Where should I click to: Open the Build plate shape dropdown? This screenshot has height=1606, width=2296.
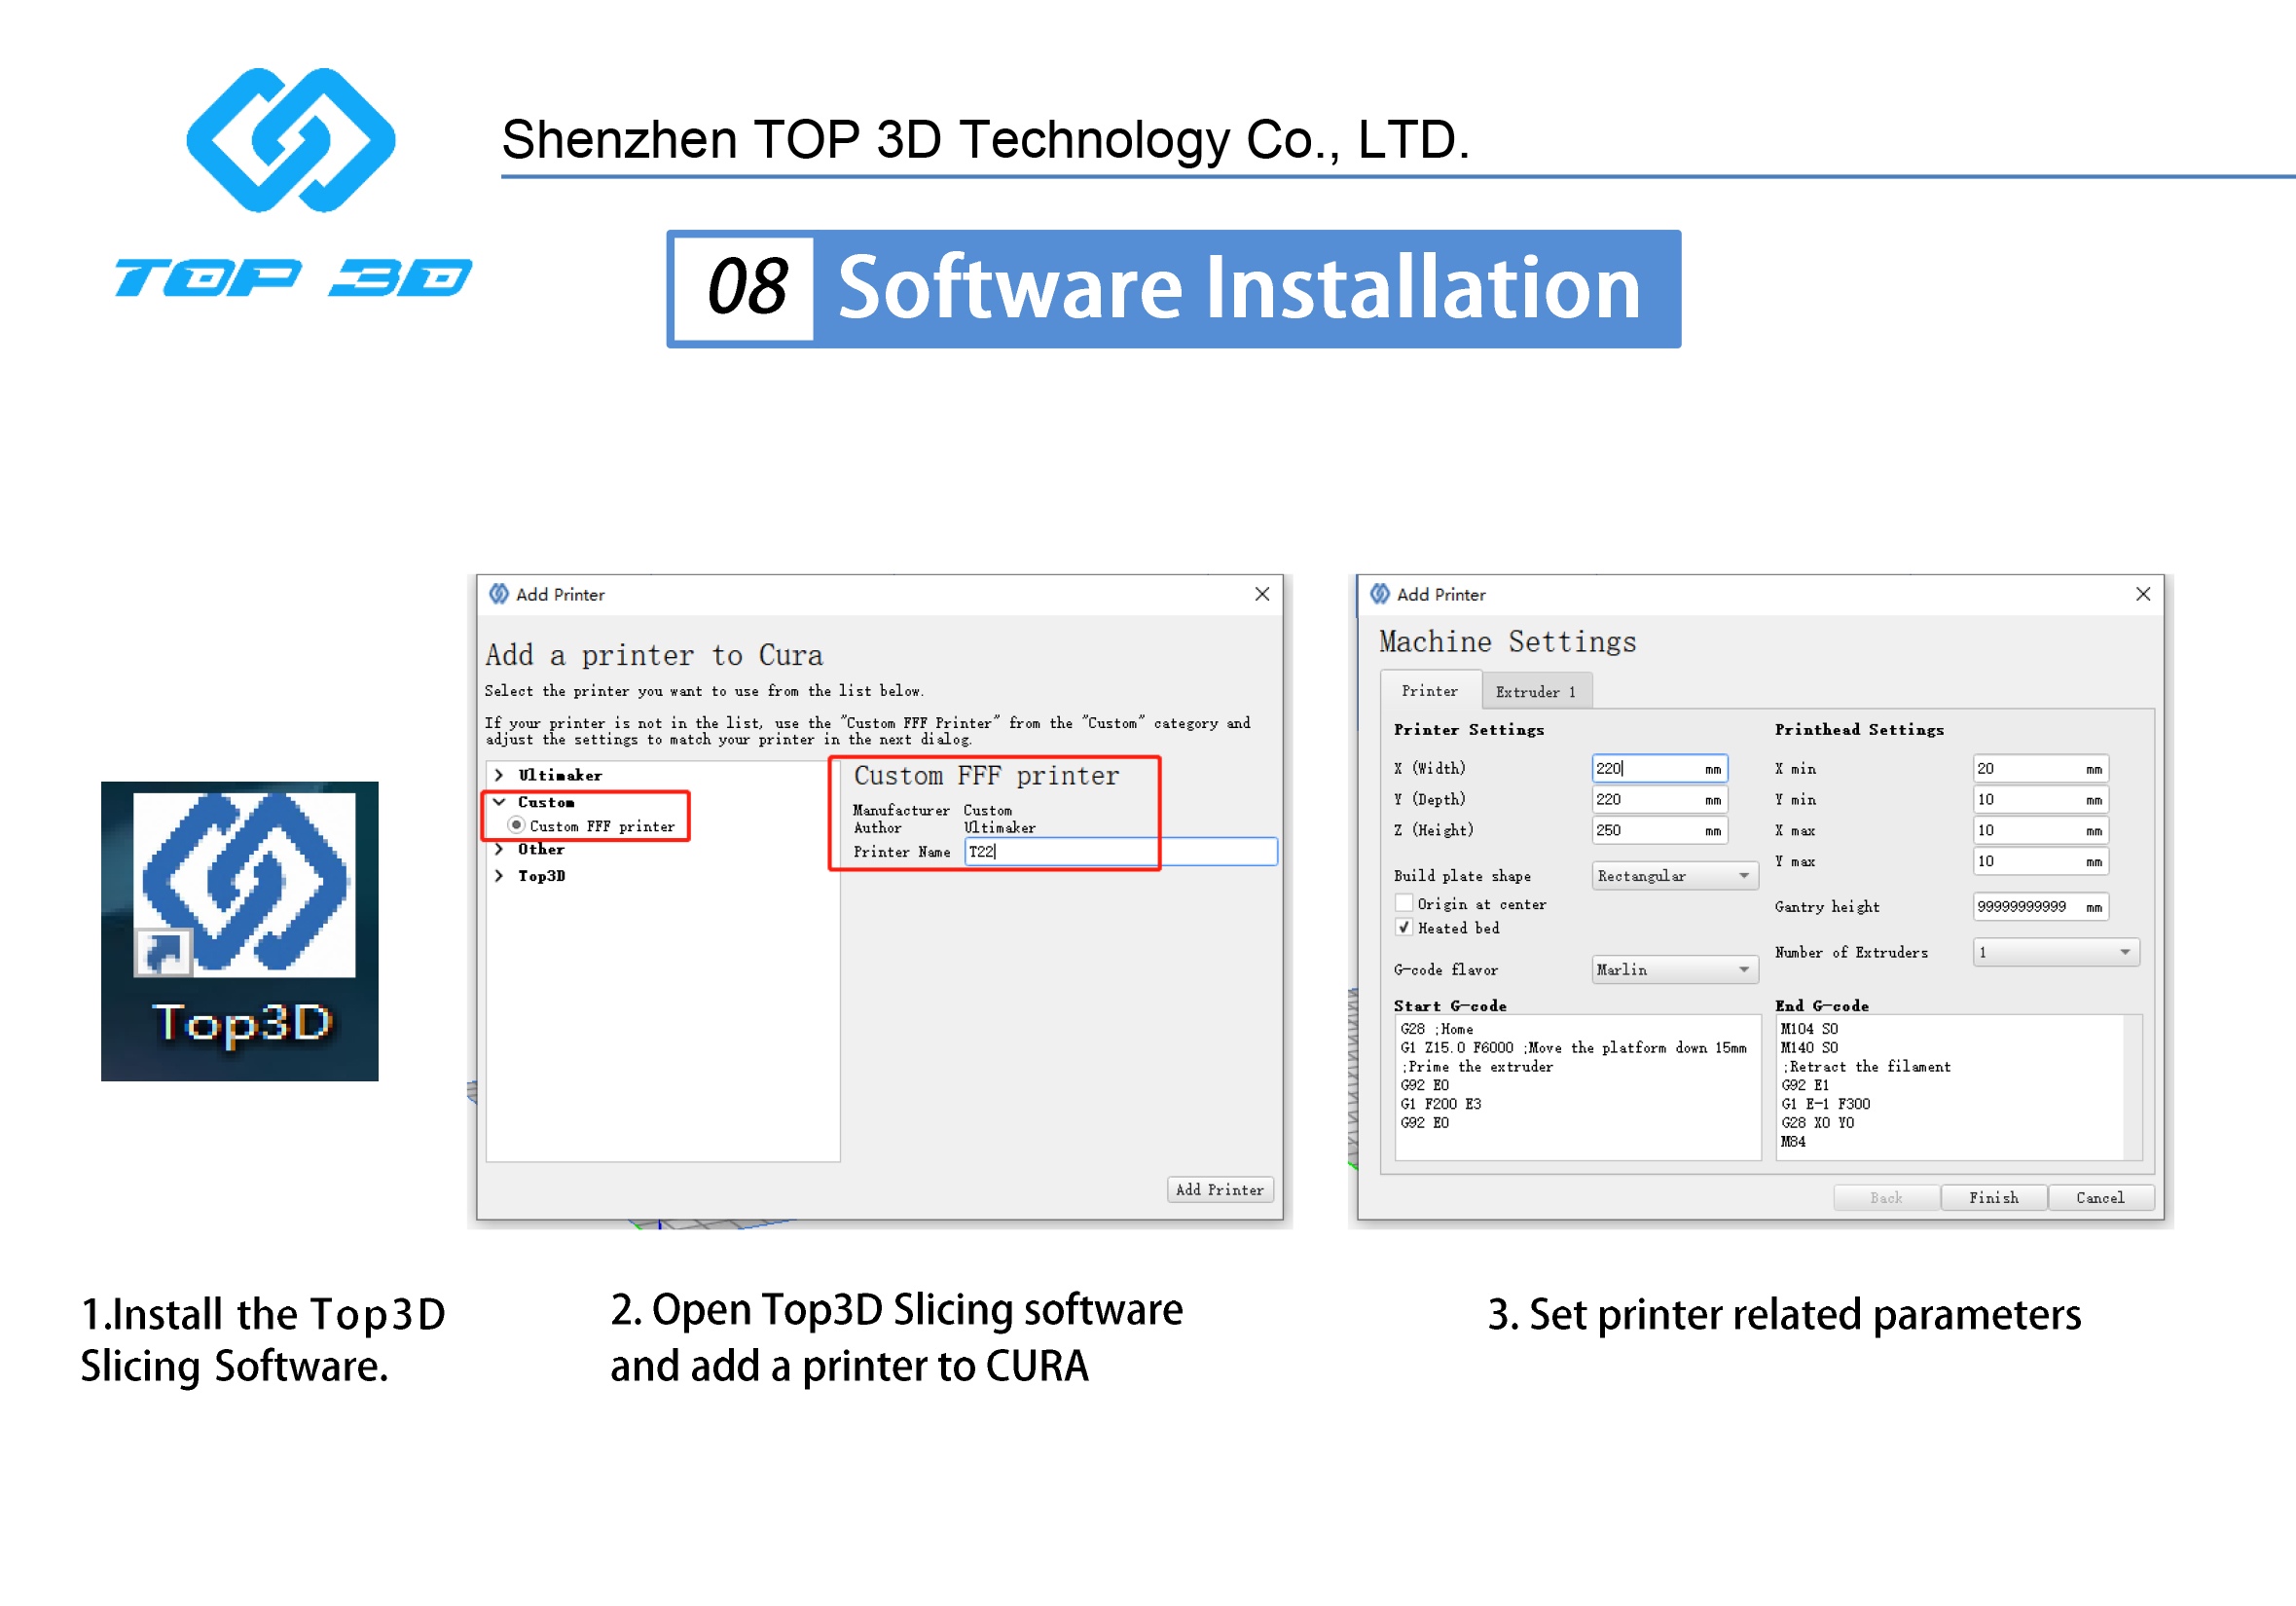pyautogui.click(x=1675, y=876)
